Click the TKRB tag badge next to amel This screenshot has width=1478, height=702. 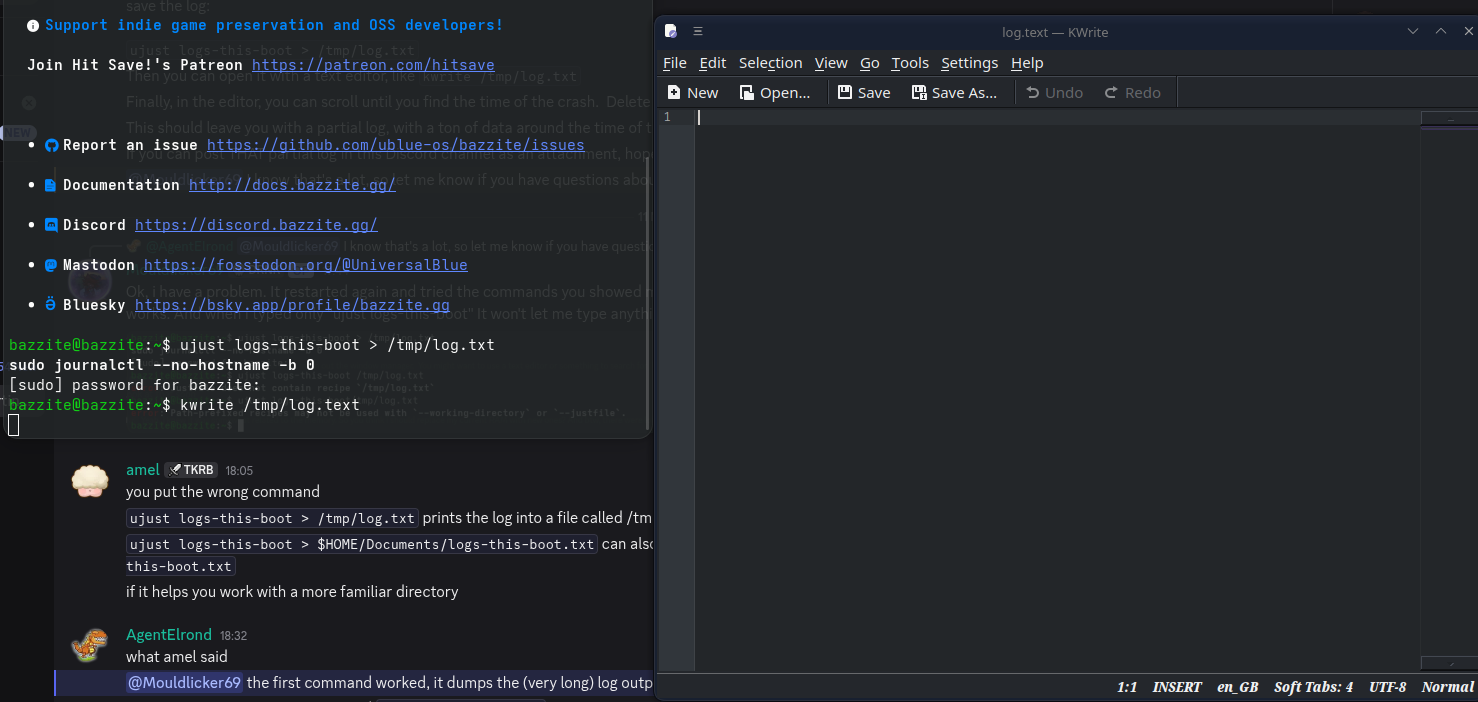pos(191,470)
